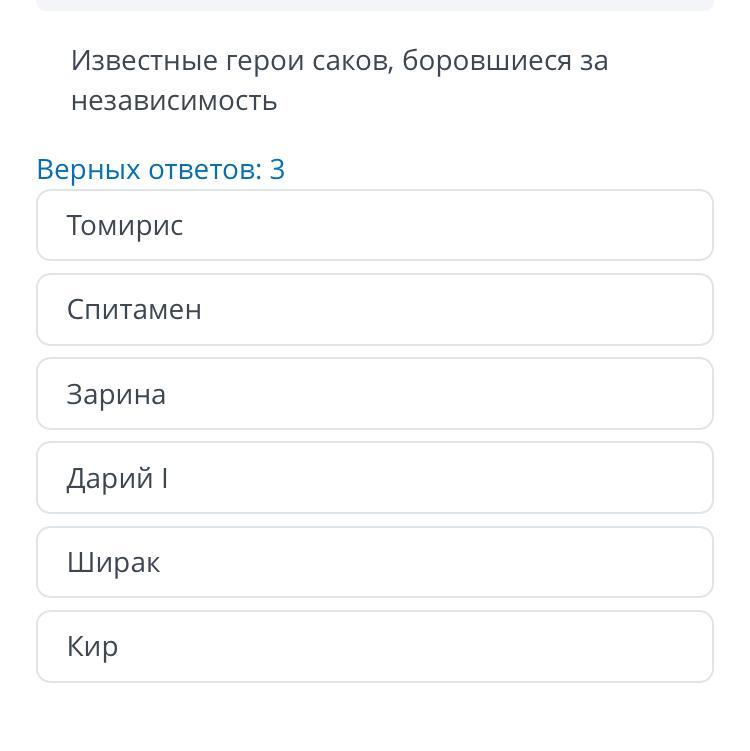Select the answer option Спитамен
The height and width of the screenshot is (751, 750).
coord(374,310)
